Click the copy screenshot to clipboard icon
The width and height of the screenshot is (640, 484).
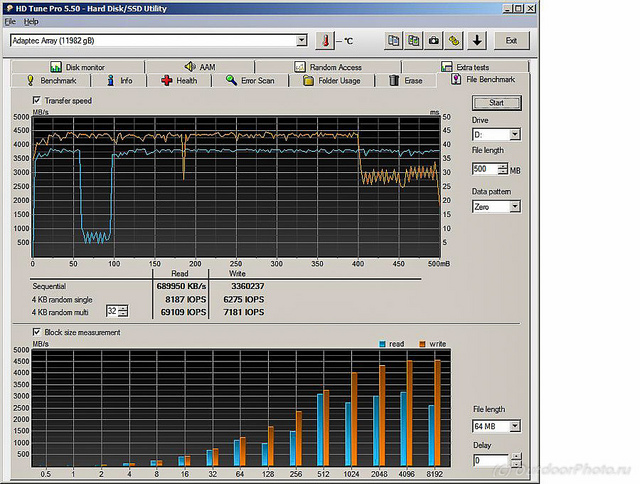tap(413, 41)
